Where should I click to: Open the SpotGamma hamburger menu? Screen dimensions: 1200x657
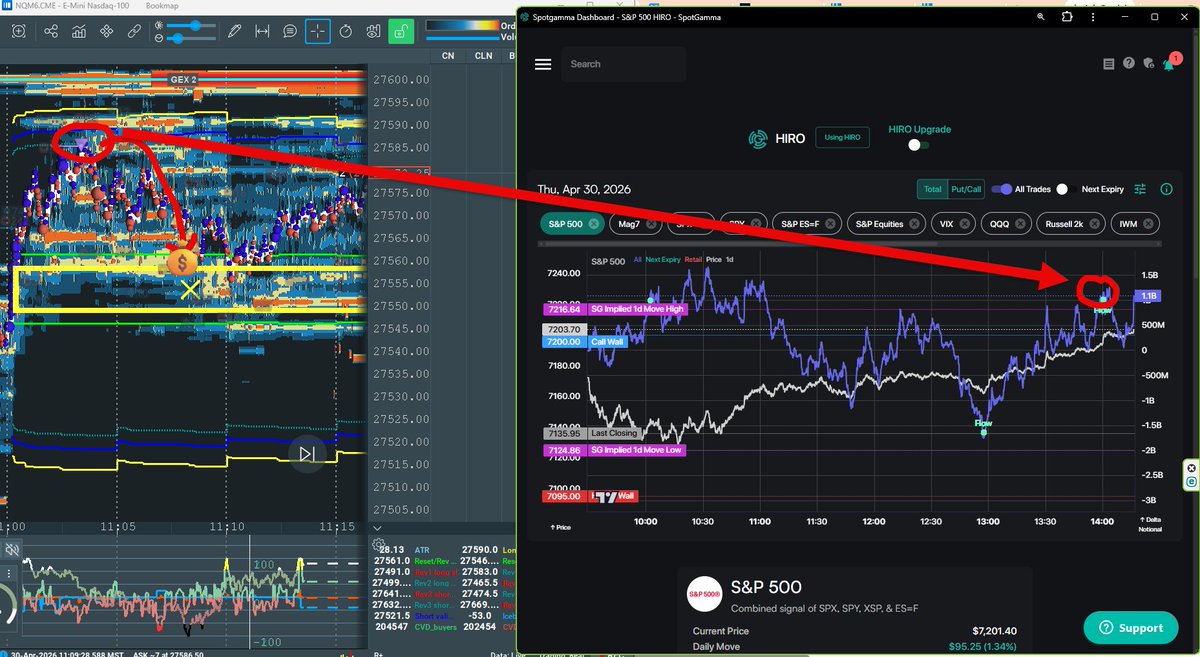click(543, 64)
